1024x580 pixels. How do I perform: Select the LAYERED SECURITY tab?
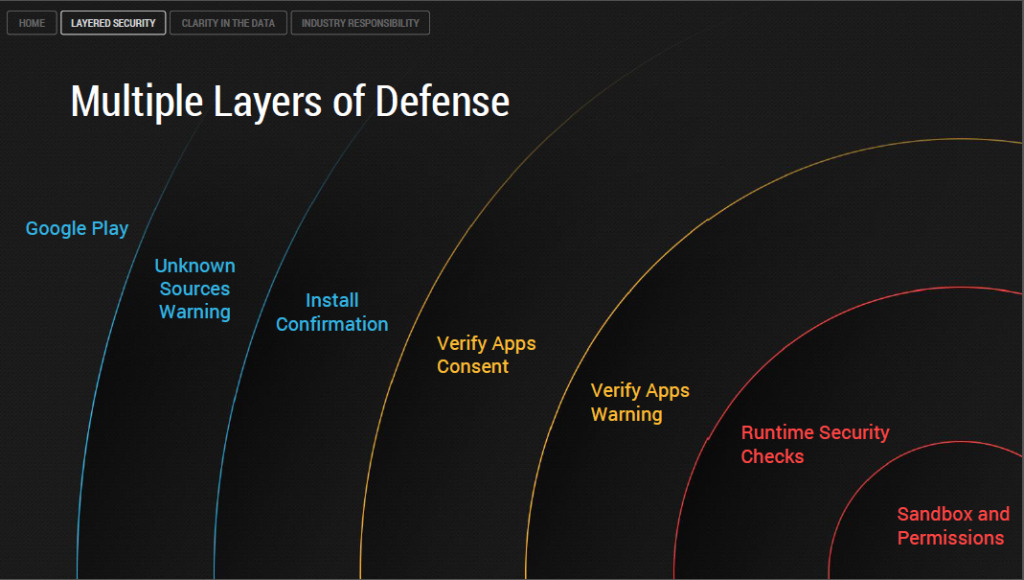[113, 23]
